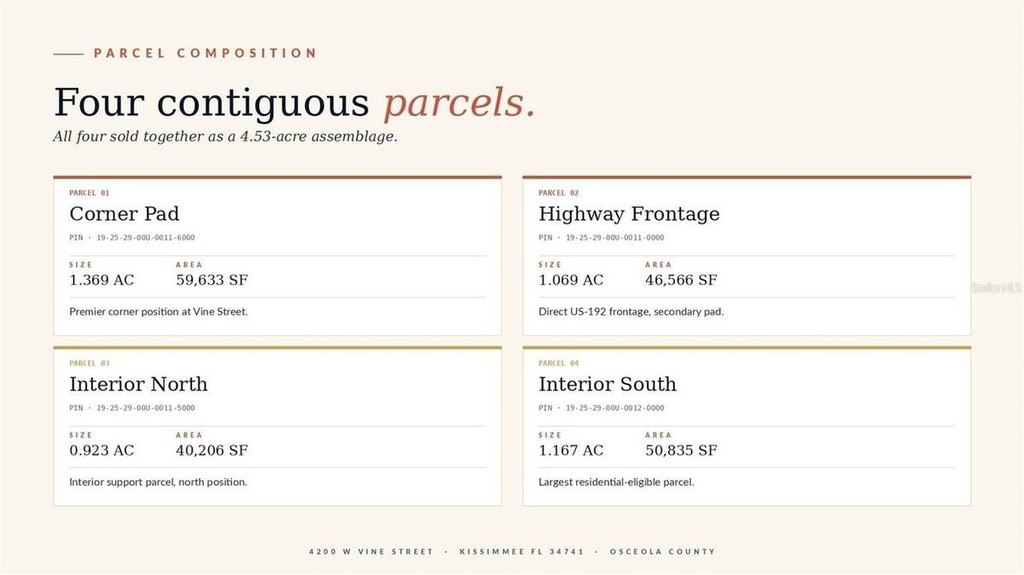Image resolution: width=1024 pixels, height=575 pixels.
Task: Select the 50,835 SF area value
Action: pos(681,450)
